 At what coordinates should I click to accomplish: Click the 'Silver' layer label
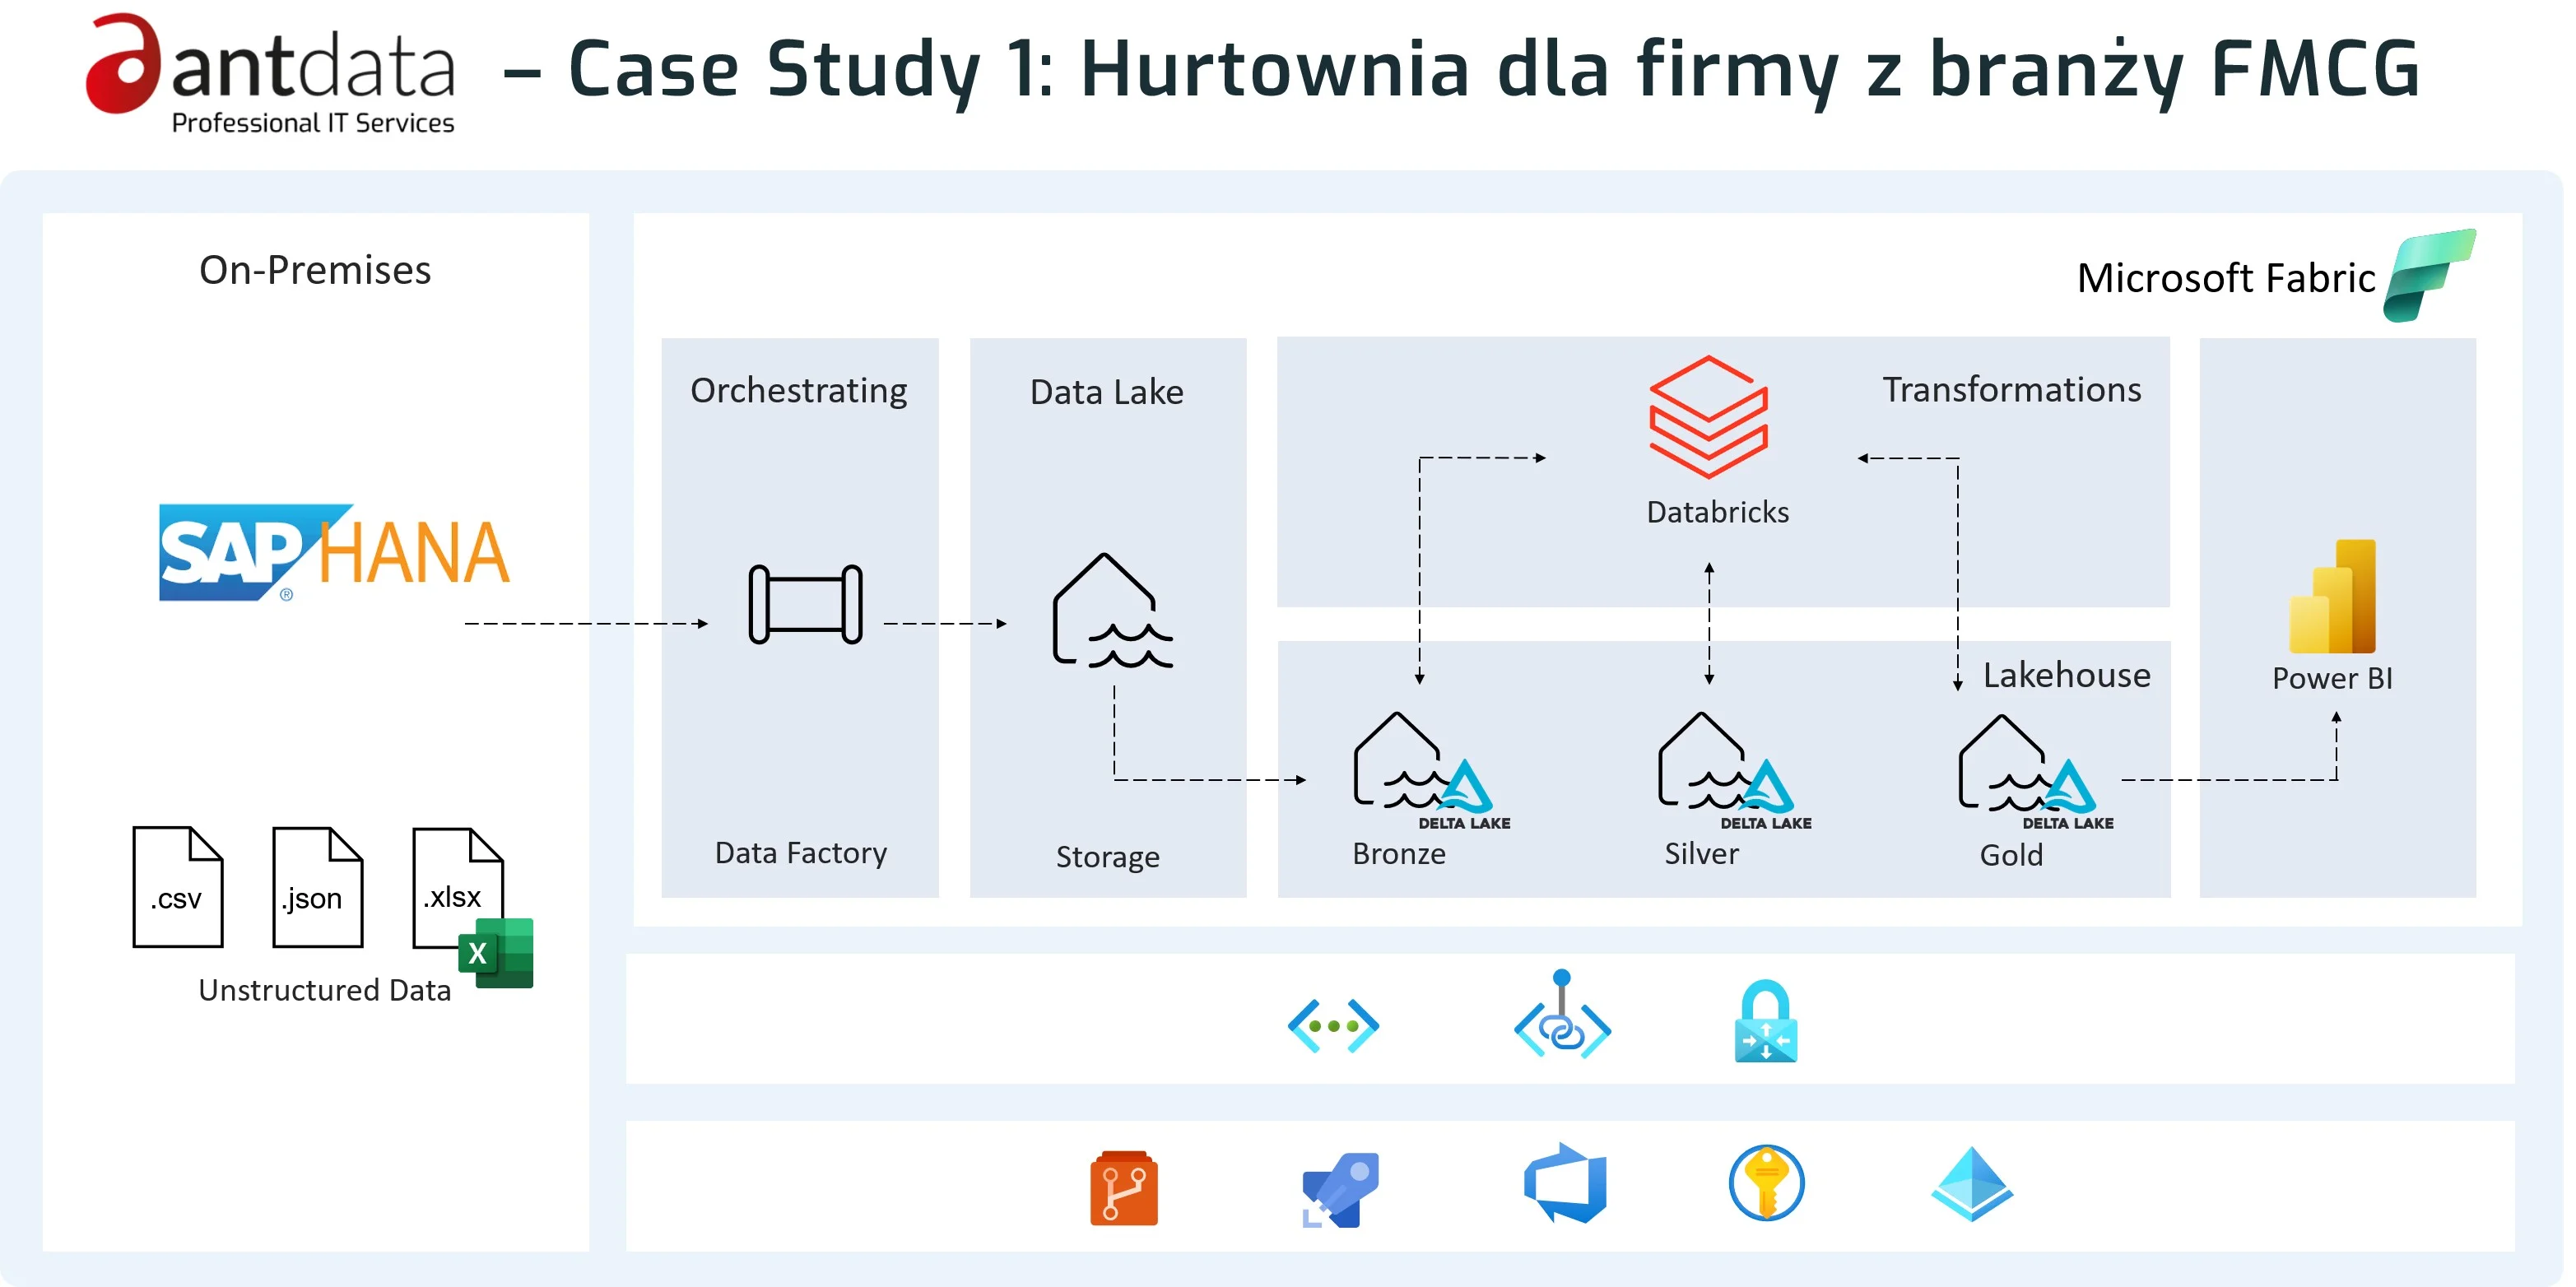pos(1701,854)
